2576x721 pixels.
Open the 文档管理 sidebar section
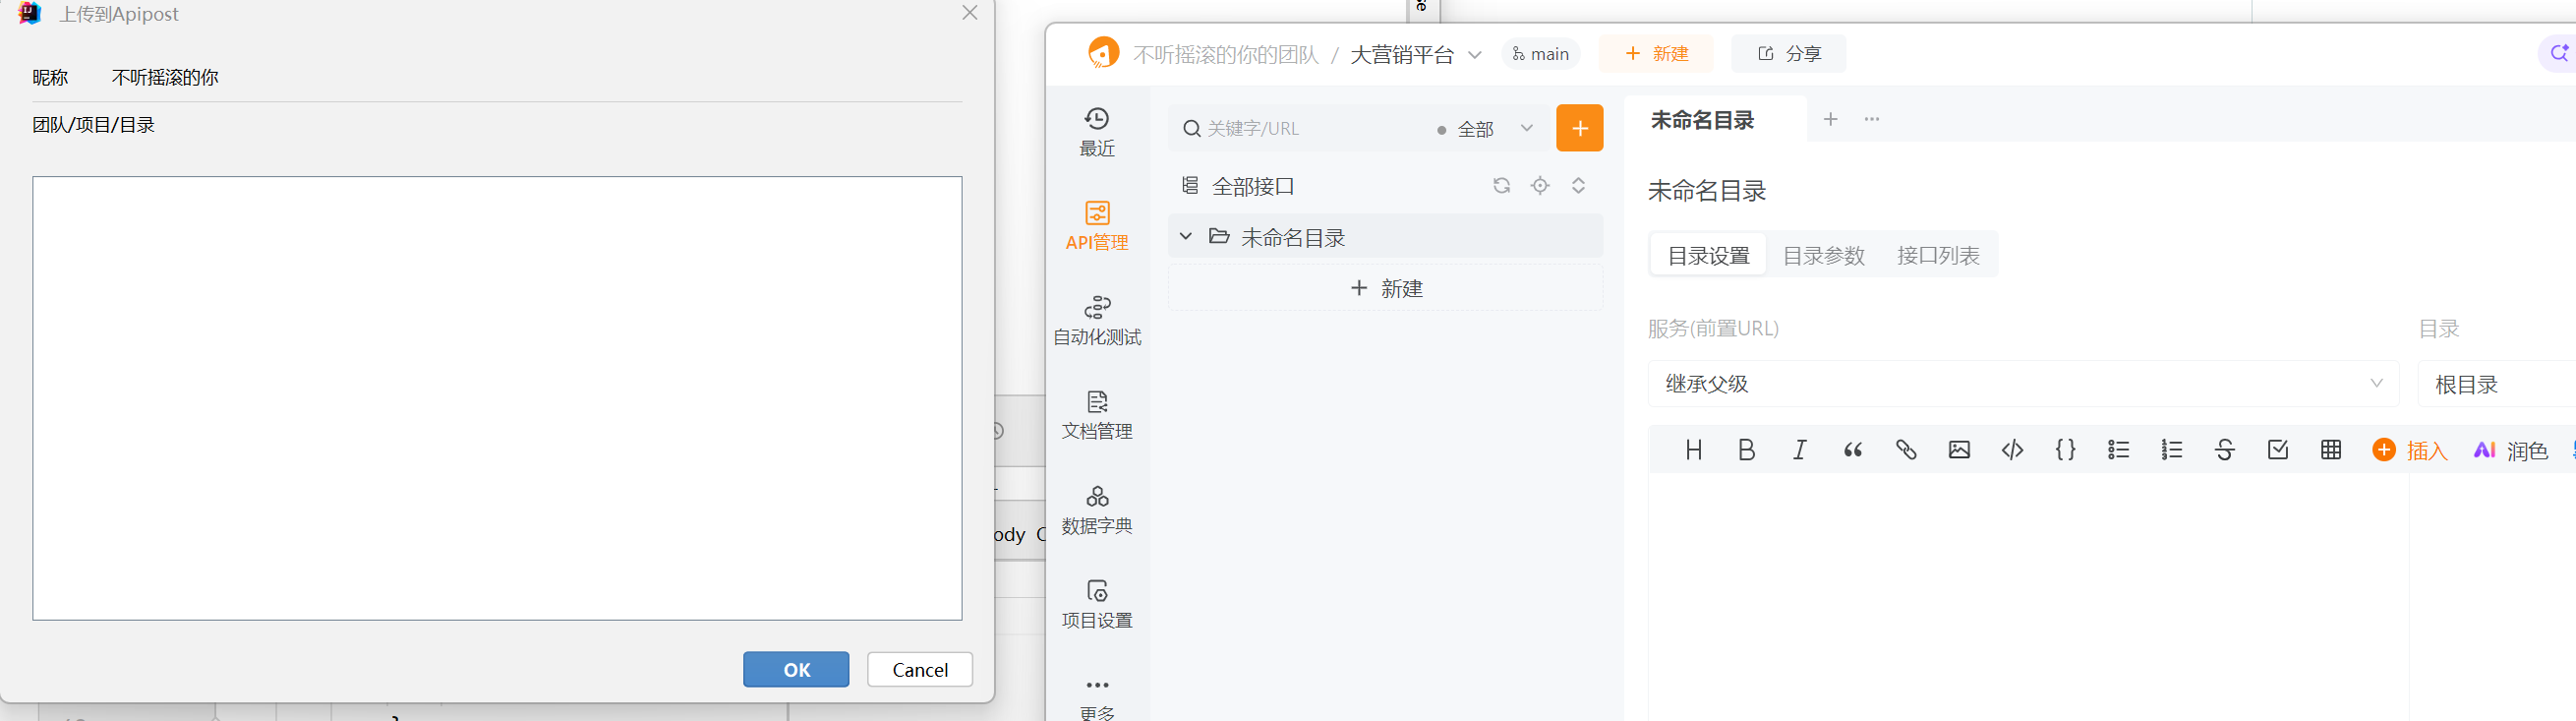1097,416
